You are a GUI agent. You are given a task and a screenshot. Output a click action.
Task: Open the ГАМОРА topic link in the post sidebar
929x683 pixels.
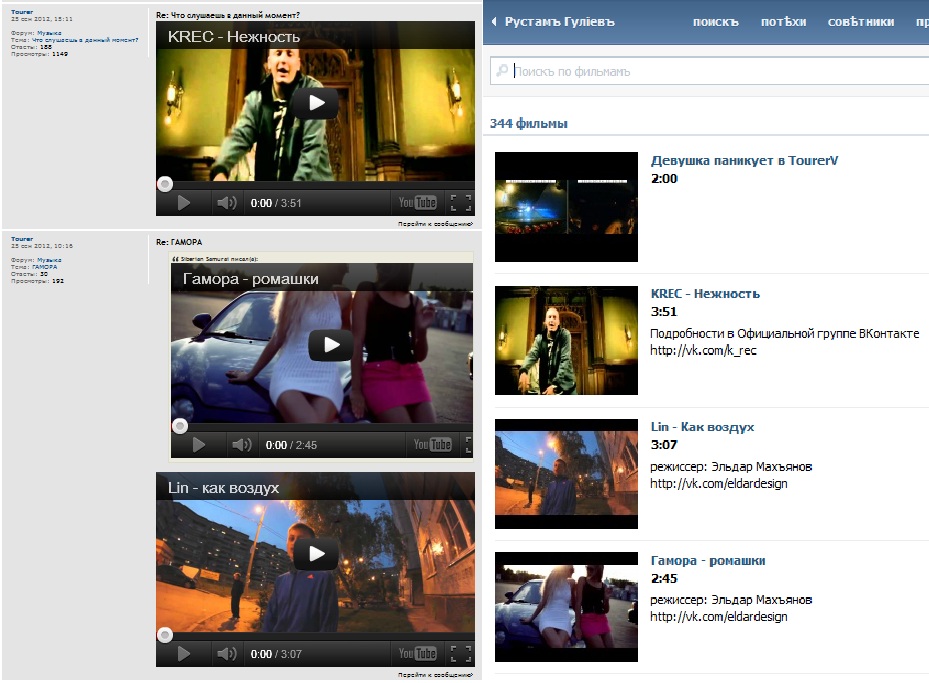click(x=44, y=267)
